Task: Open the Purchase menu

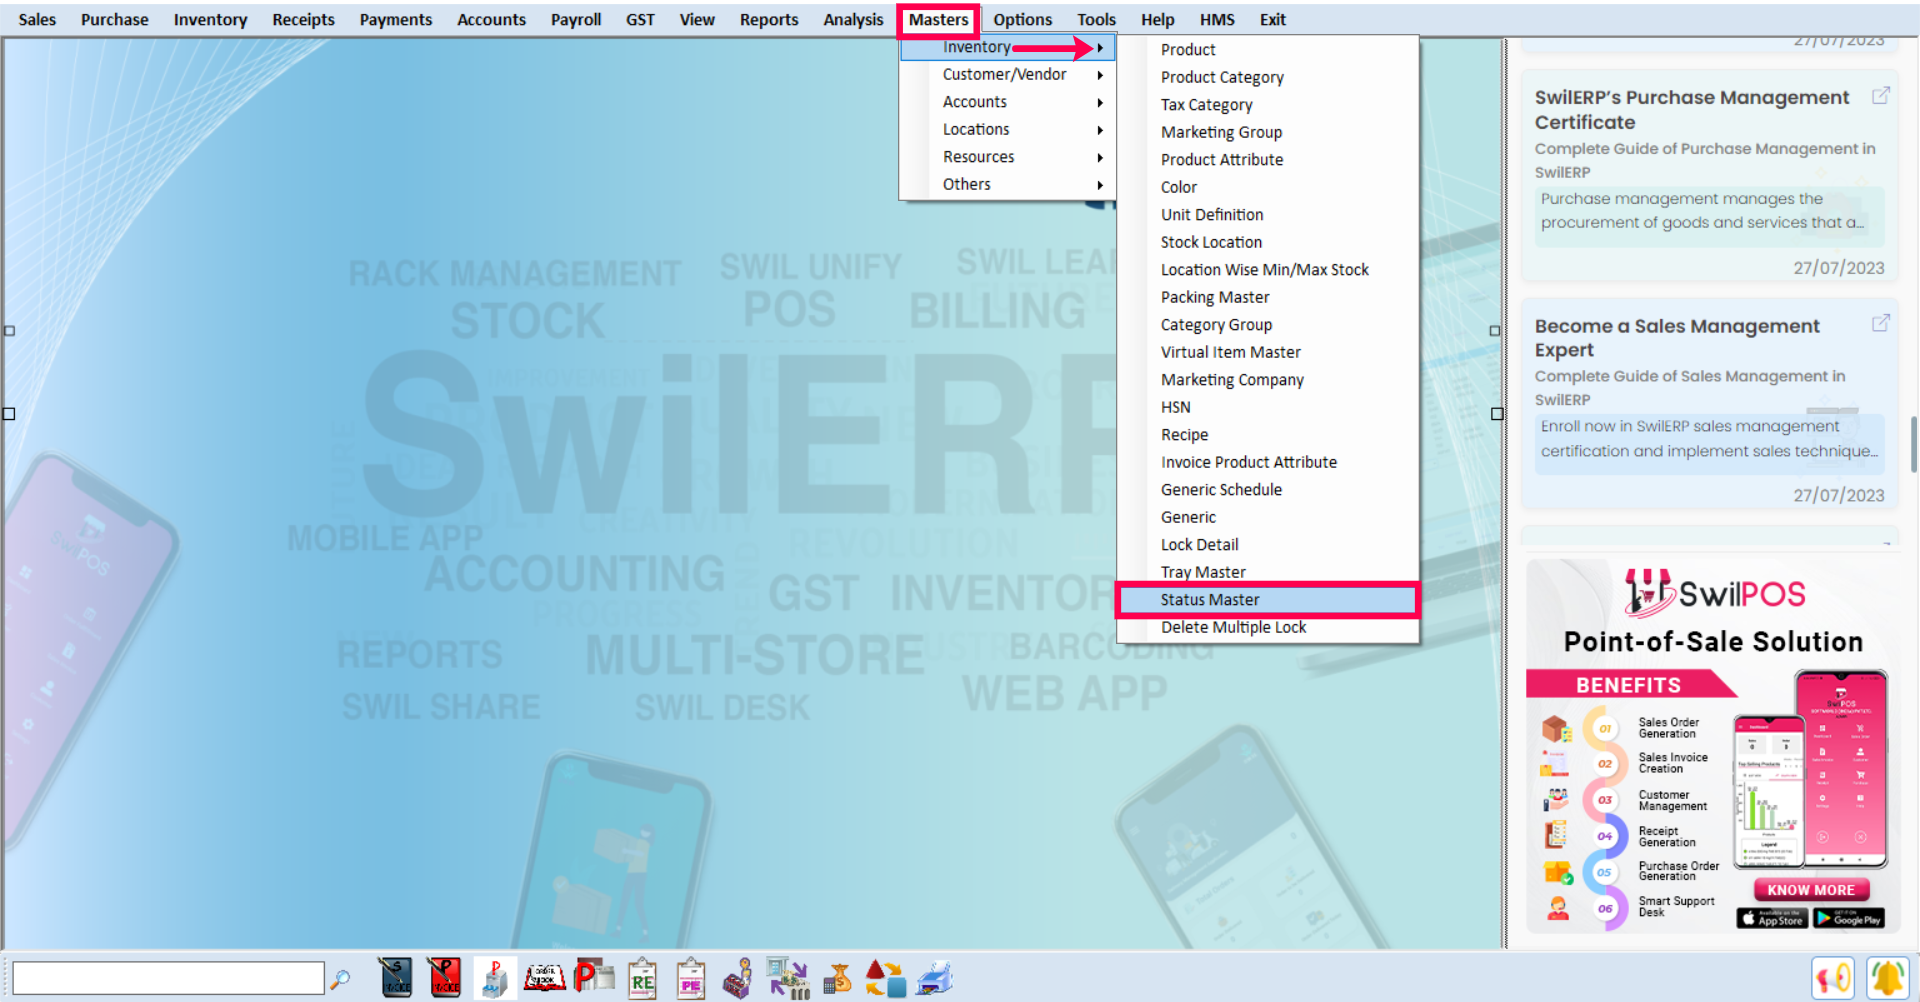Action: click(x=114, y=20)
